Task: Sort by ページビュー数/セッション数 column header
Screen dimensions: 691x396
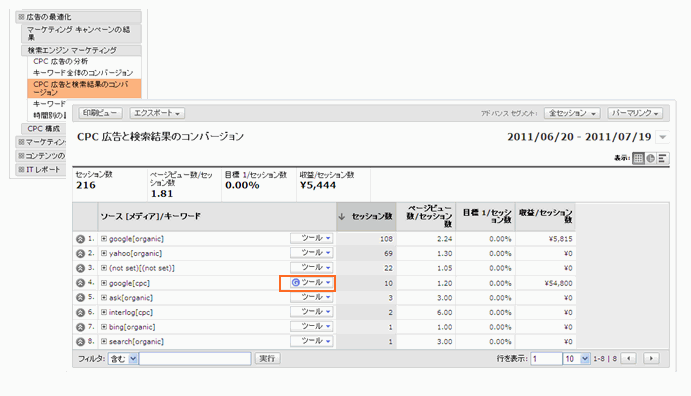Action: (x=426, y=216)
